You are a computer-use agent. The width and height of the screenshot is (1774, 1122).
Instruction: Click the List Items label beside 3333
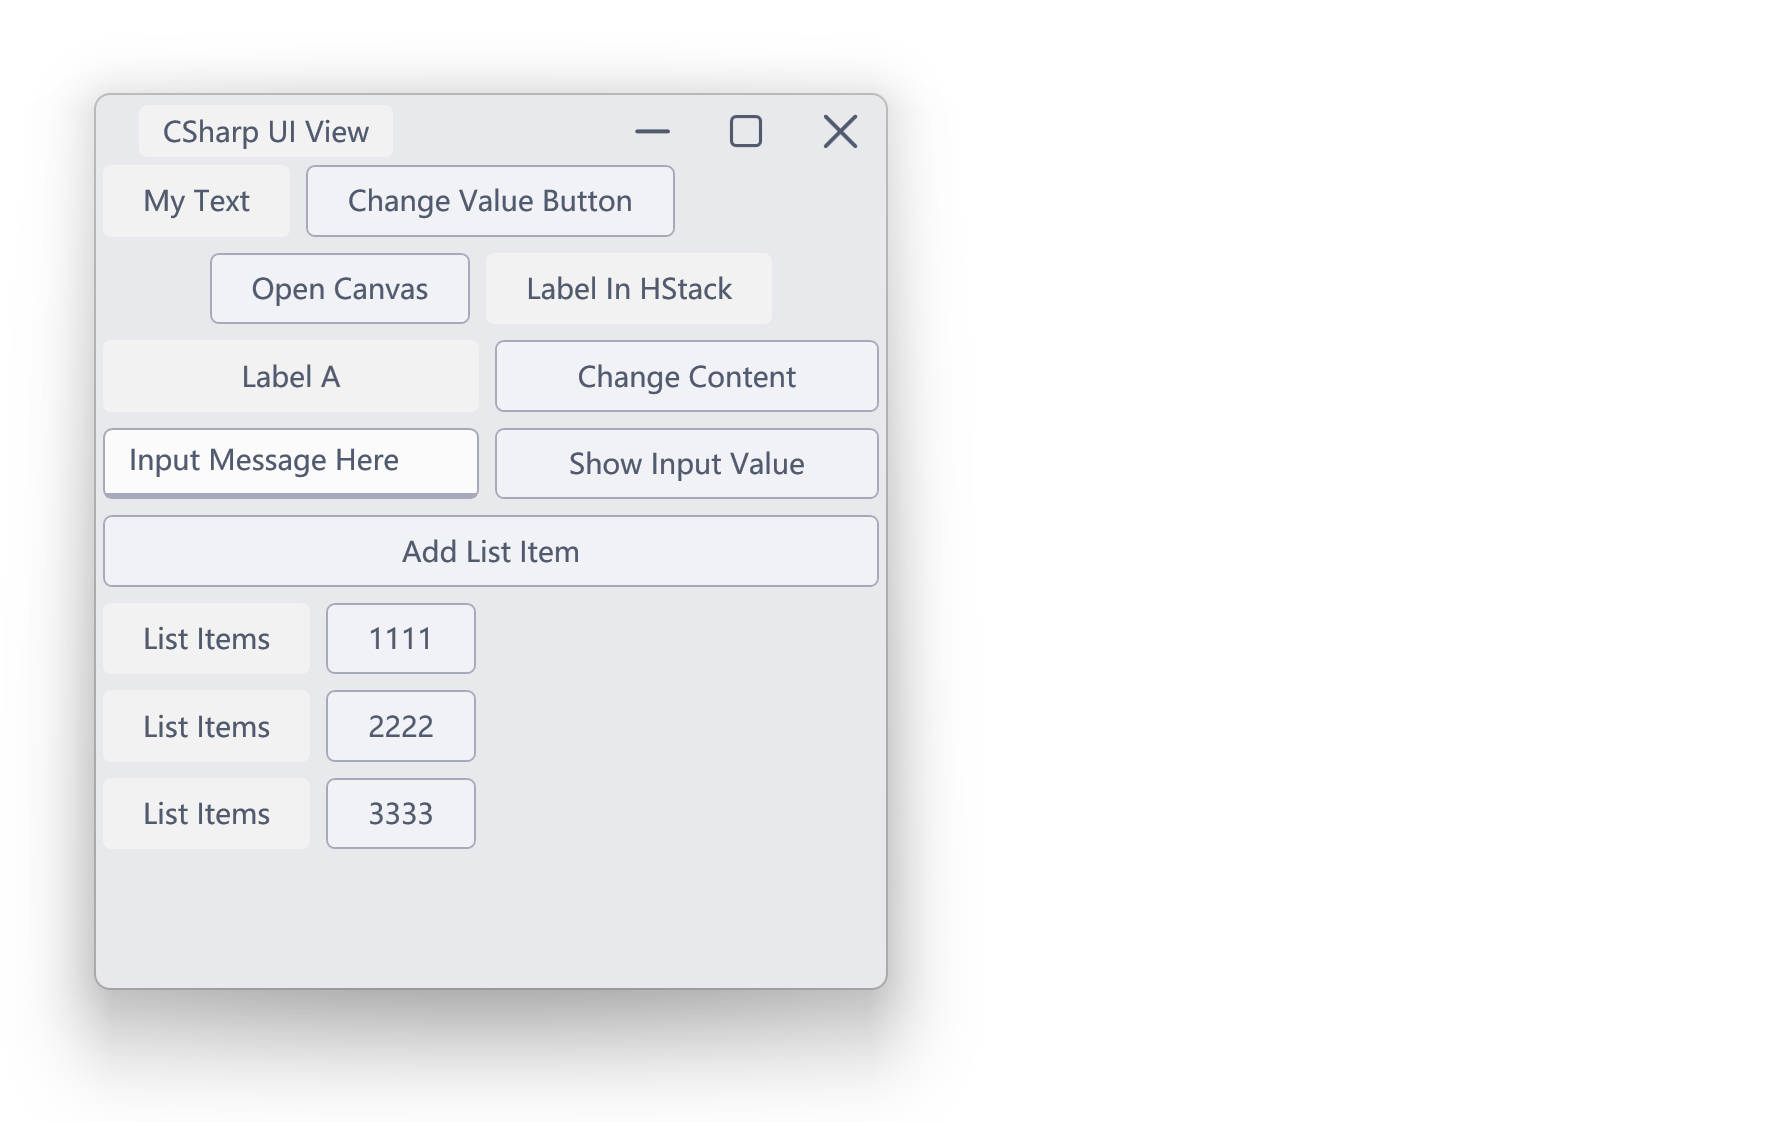[x=206, y=814]
